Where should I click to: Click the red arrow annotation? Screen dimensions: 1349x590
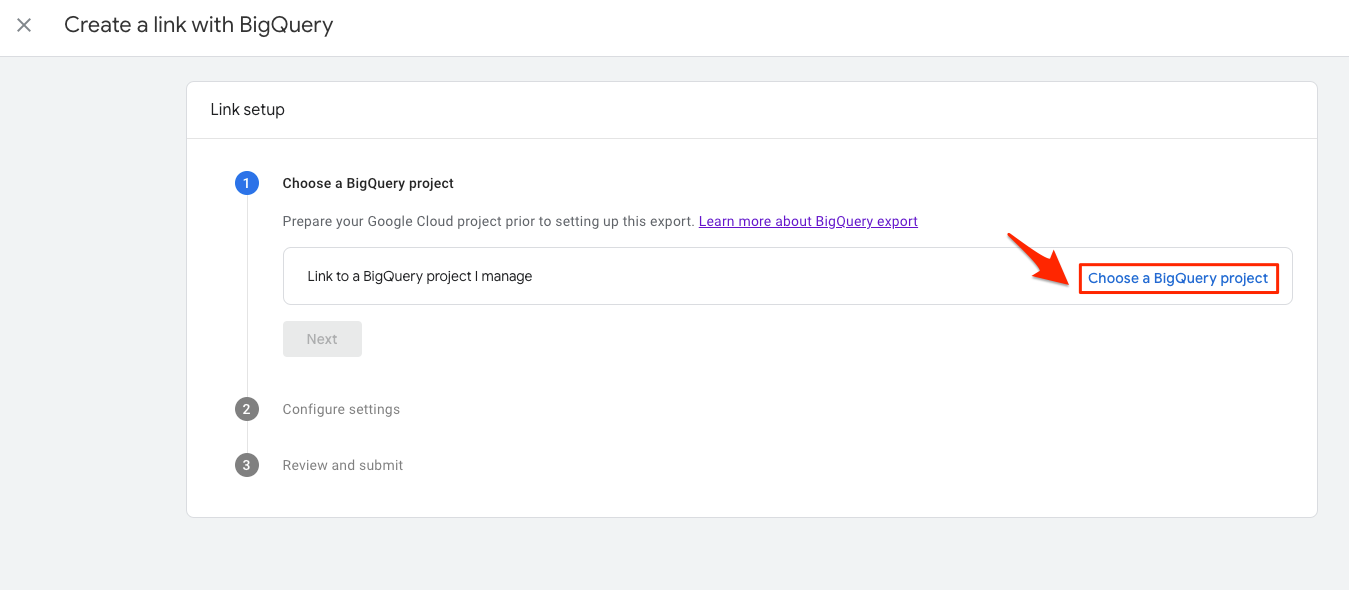click(1038, 260)
